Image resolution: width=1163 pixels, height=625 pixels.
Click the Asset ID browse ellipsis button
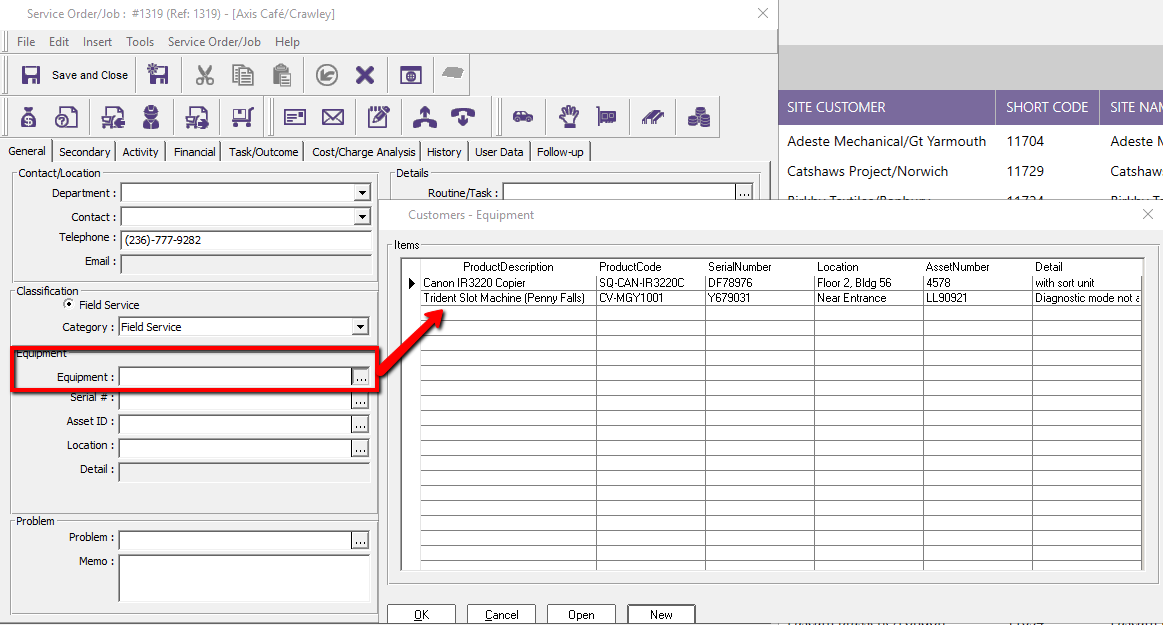click(360, 425)
